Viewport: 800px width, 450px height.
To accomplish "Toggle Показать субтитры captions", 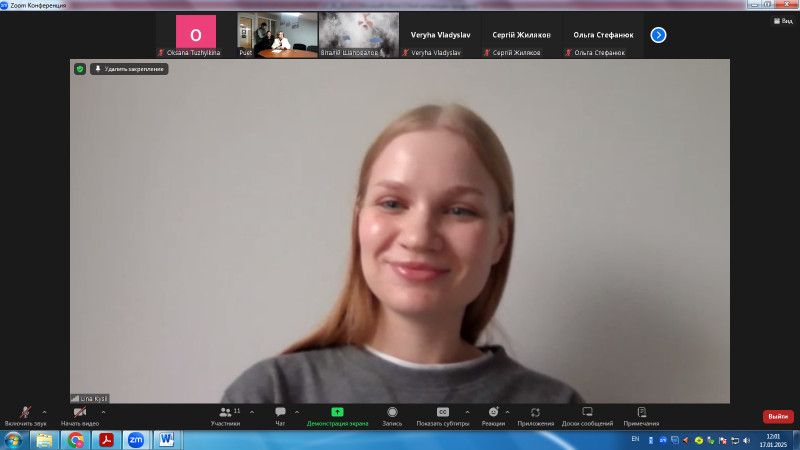I will [x=442, y=414].
